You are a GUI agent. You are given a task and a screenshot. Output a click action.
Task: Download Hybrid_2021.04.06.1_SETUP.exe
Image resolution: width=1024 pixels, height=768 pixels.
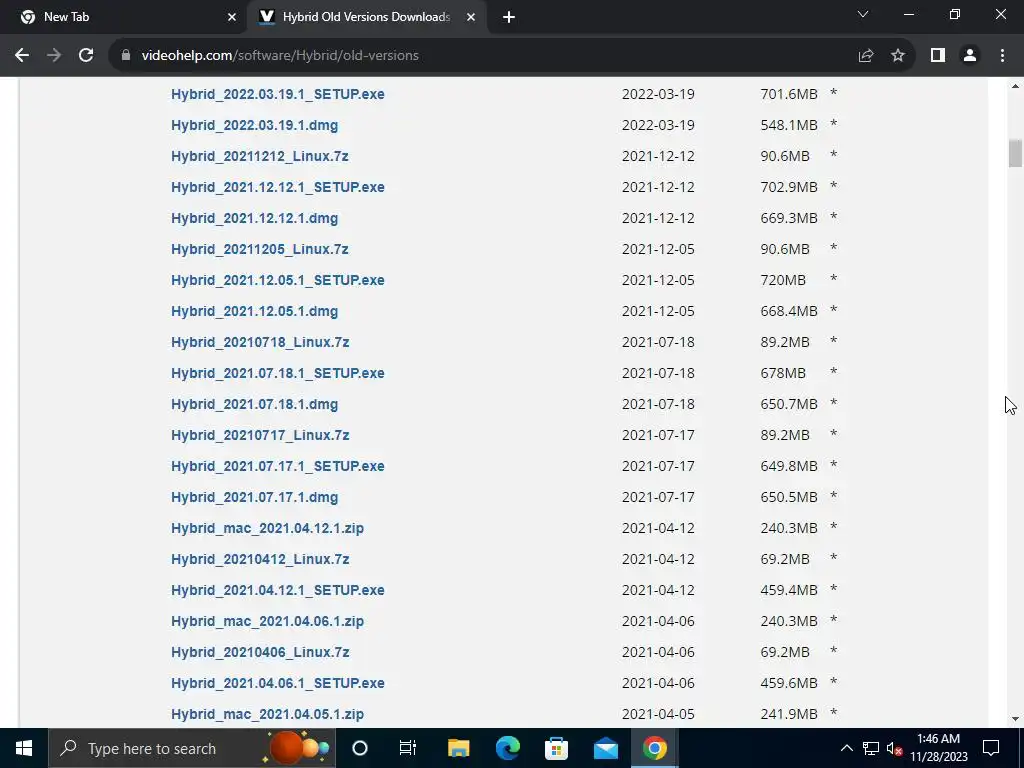[278, 684]
